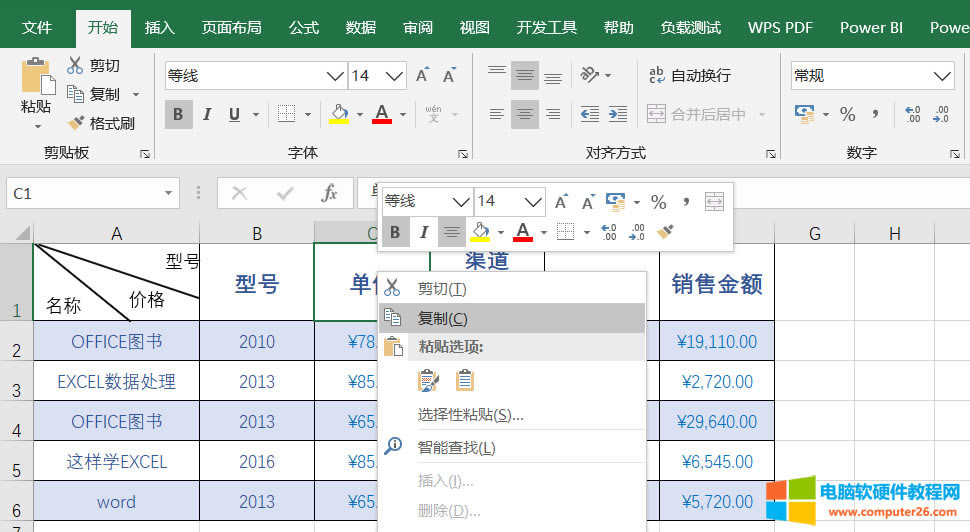Click 选择性粘贴(S)... in context menu
This screenshot has height=532, width=970.
click(470, 414)
